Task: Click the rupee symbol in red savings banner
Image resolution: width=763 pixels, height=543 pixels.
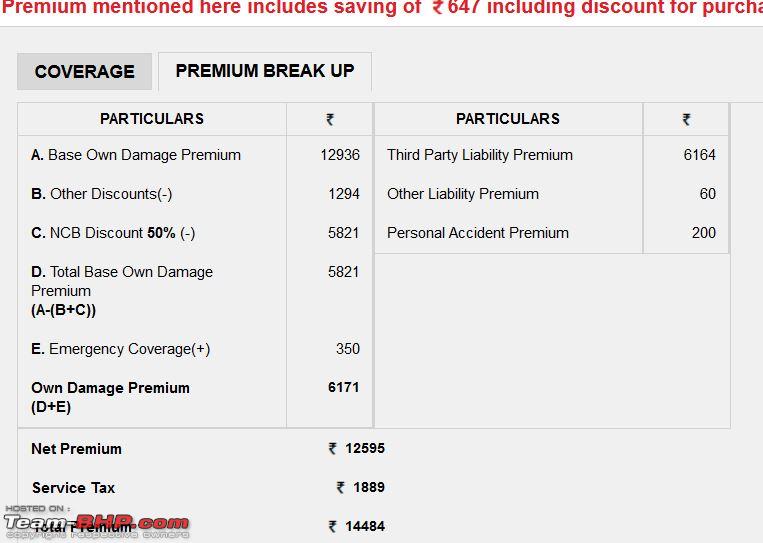Action: 438,7
